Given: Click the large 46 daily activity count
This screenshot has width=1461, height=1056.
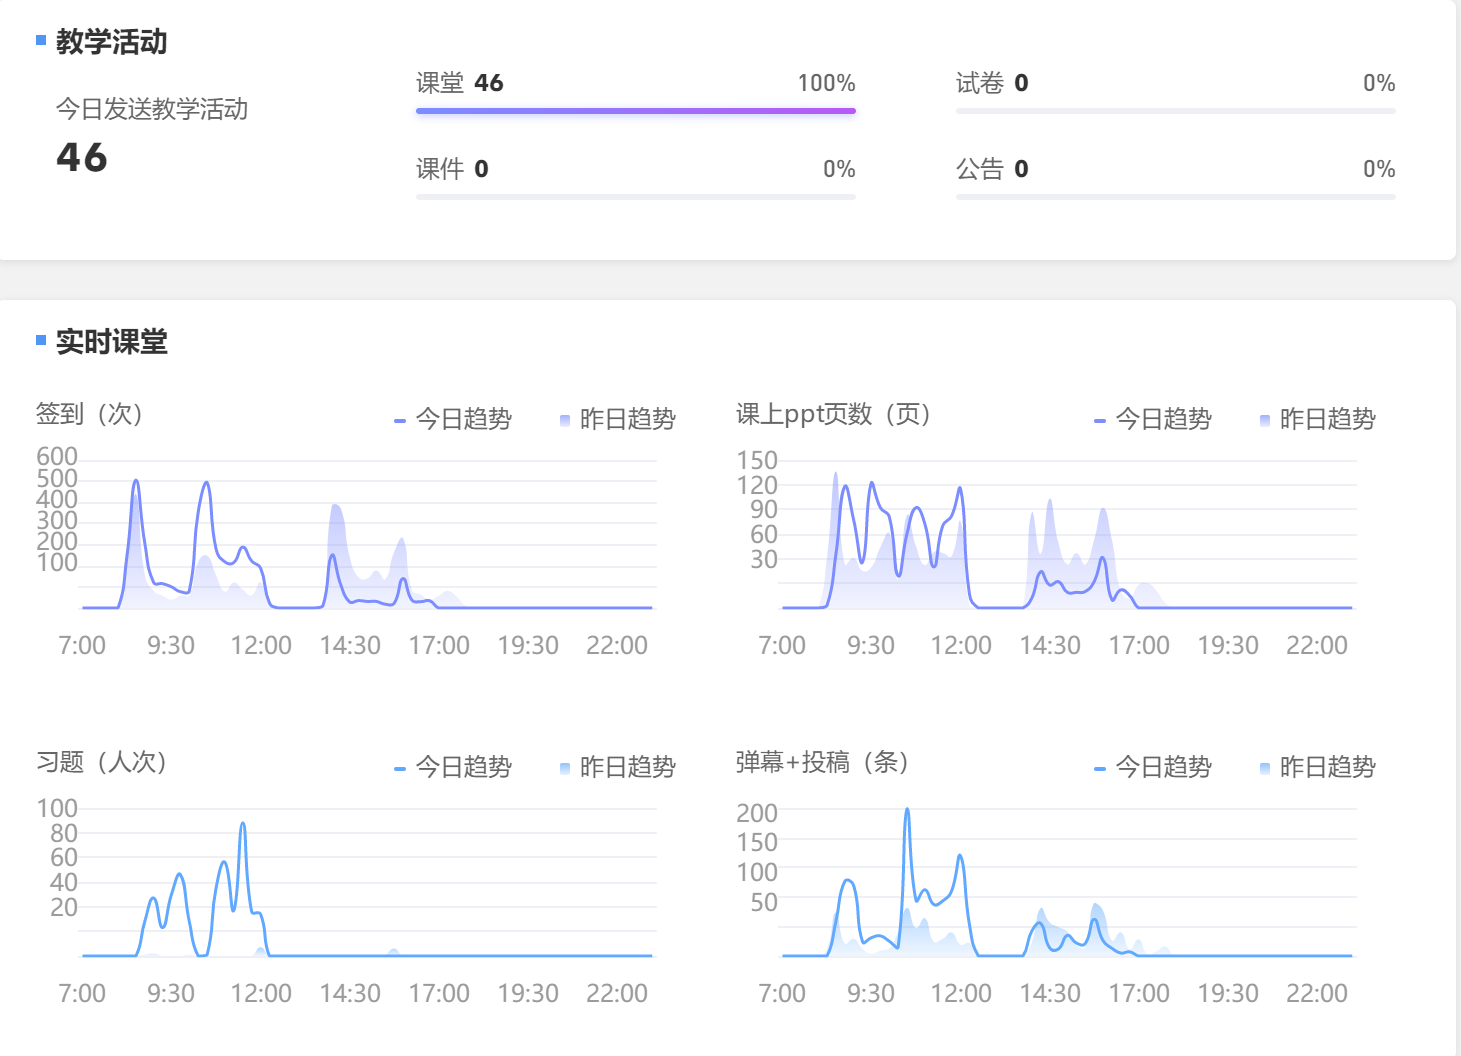Looking at the screenshot, I should tap(82, 158).
